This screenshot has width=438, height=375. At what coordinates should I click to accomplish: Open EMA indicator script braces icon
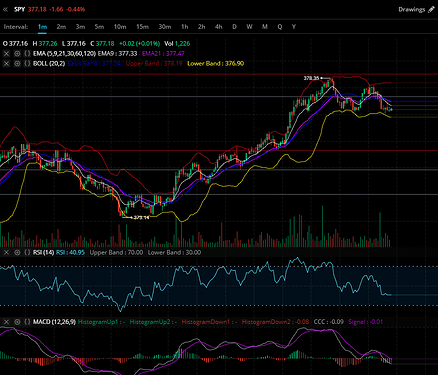tap(27, 53)
